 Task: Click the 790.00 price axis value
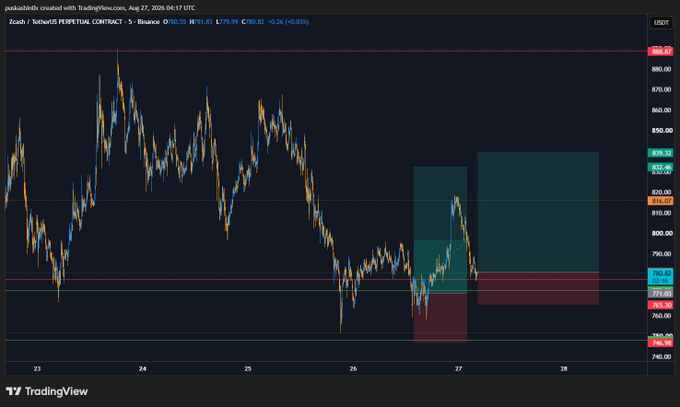point(661,254)
